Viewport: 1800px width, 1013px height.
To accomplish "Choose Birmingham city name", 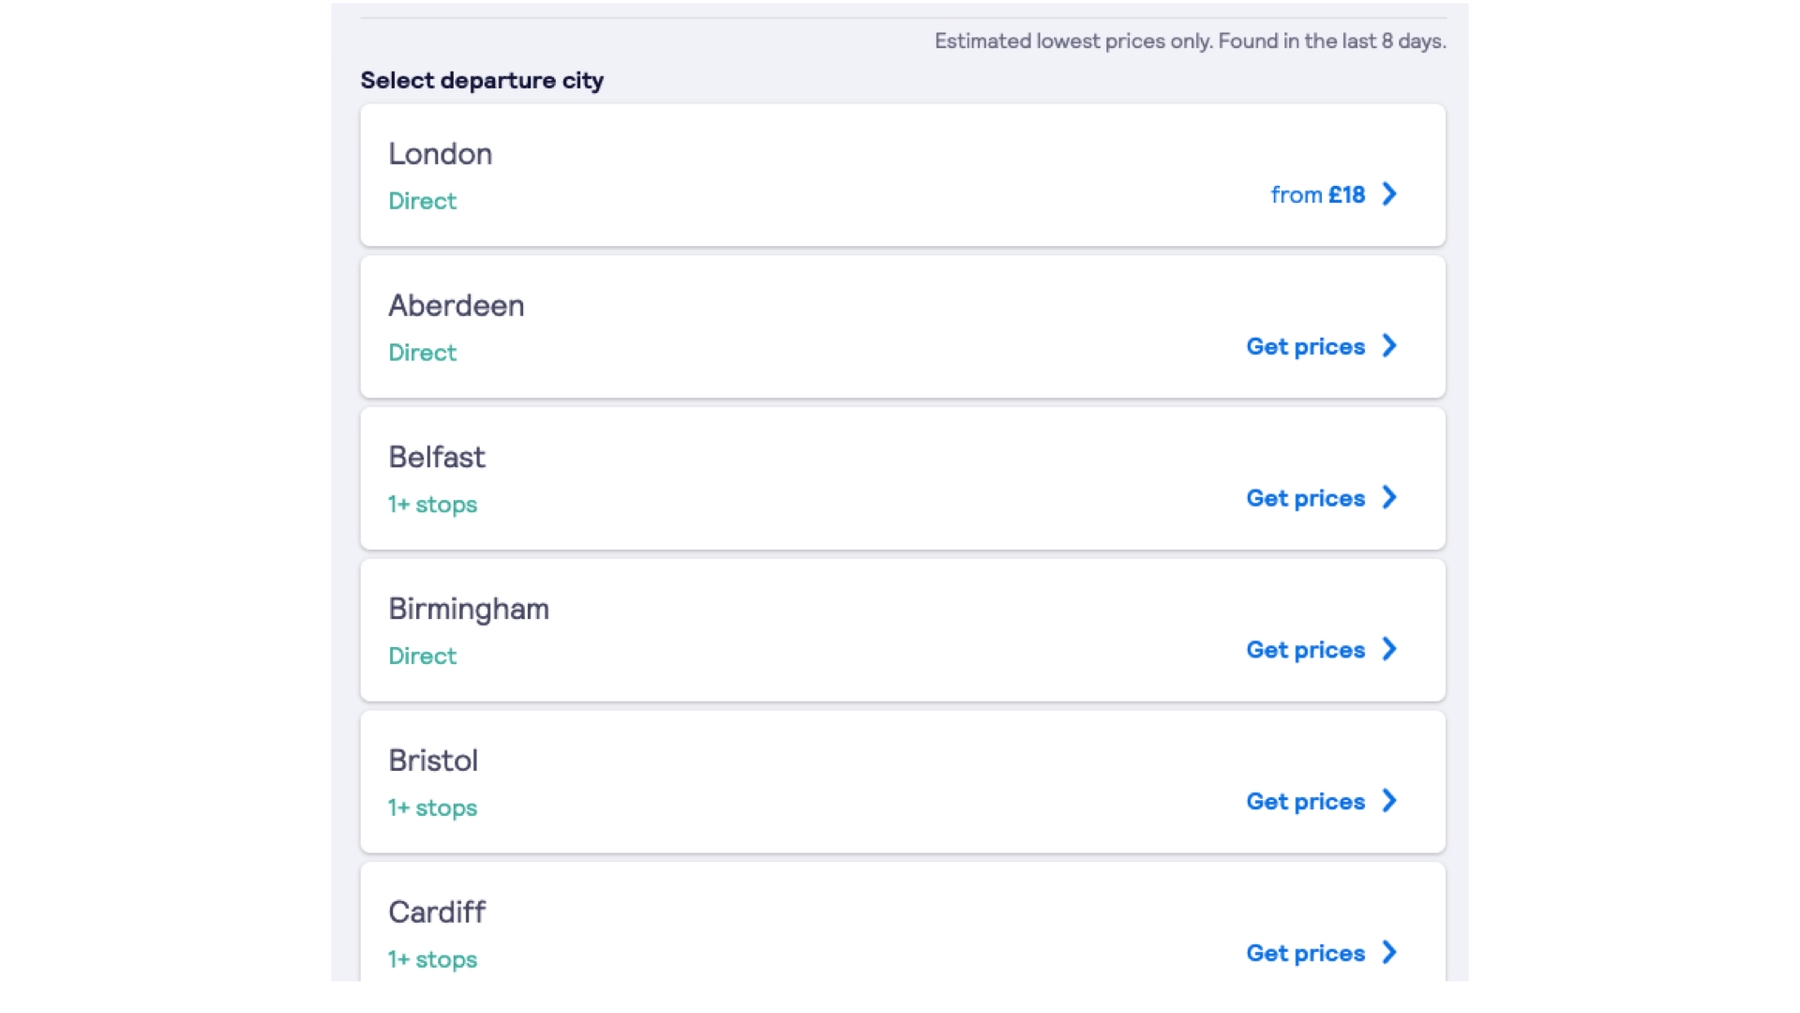I will (469, 609).
